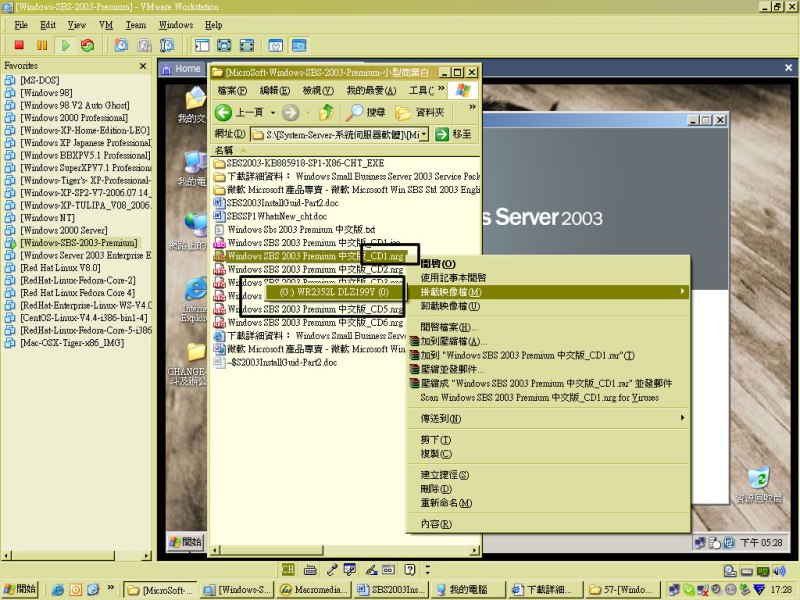Click the green Power On play button
800x600 pixels.
pos(65,45)
